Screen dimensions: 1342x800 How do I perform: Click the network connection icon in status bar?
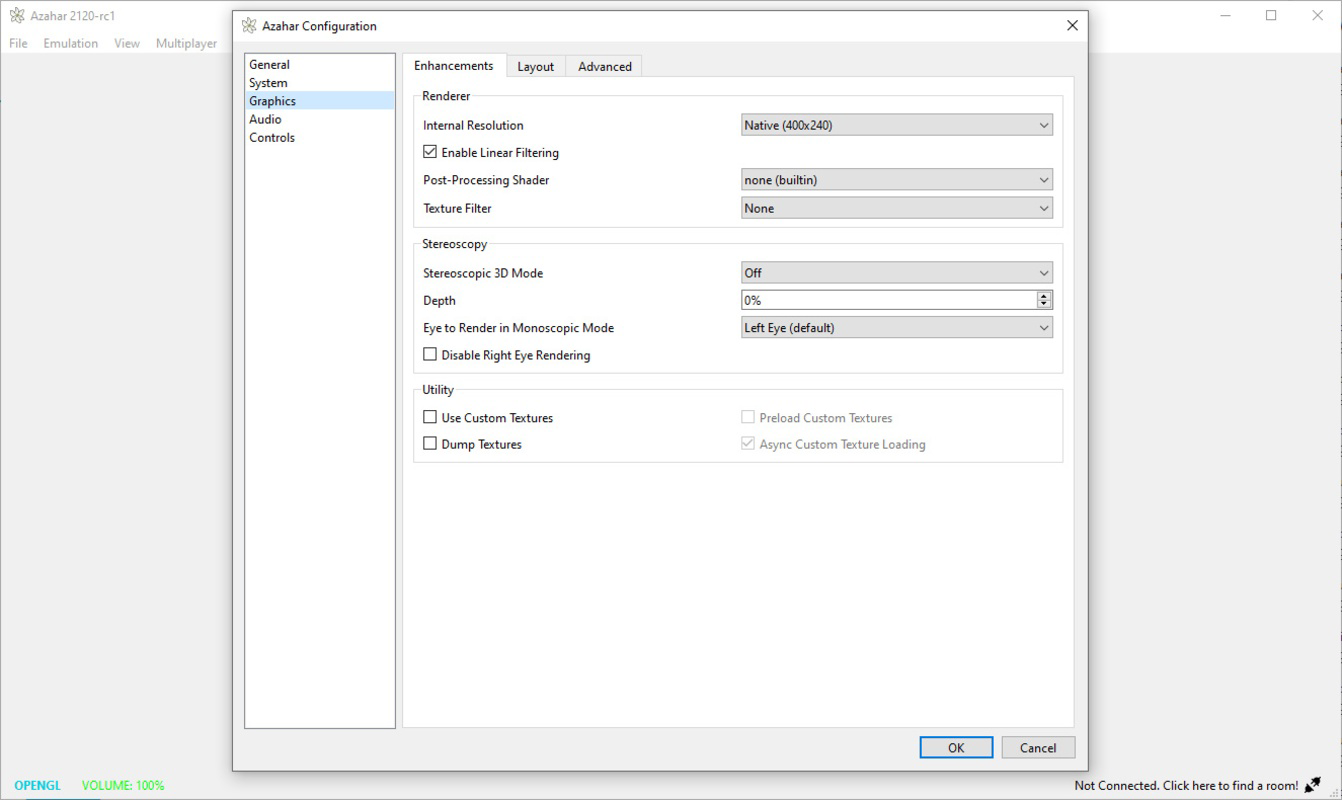coord(1313,785)
